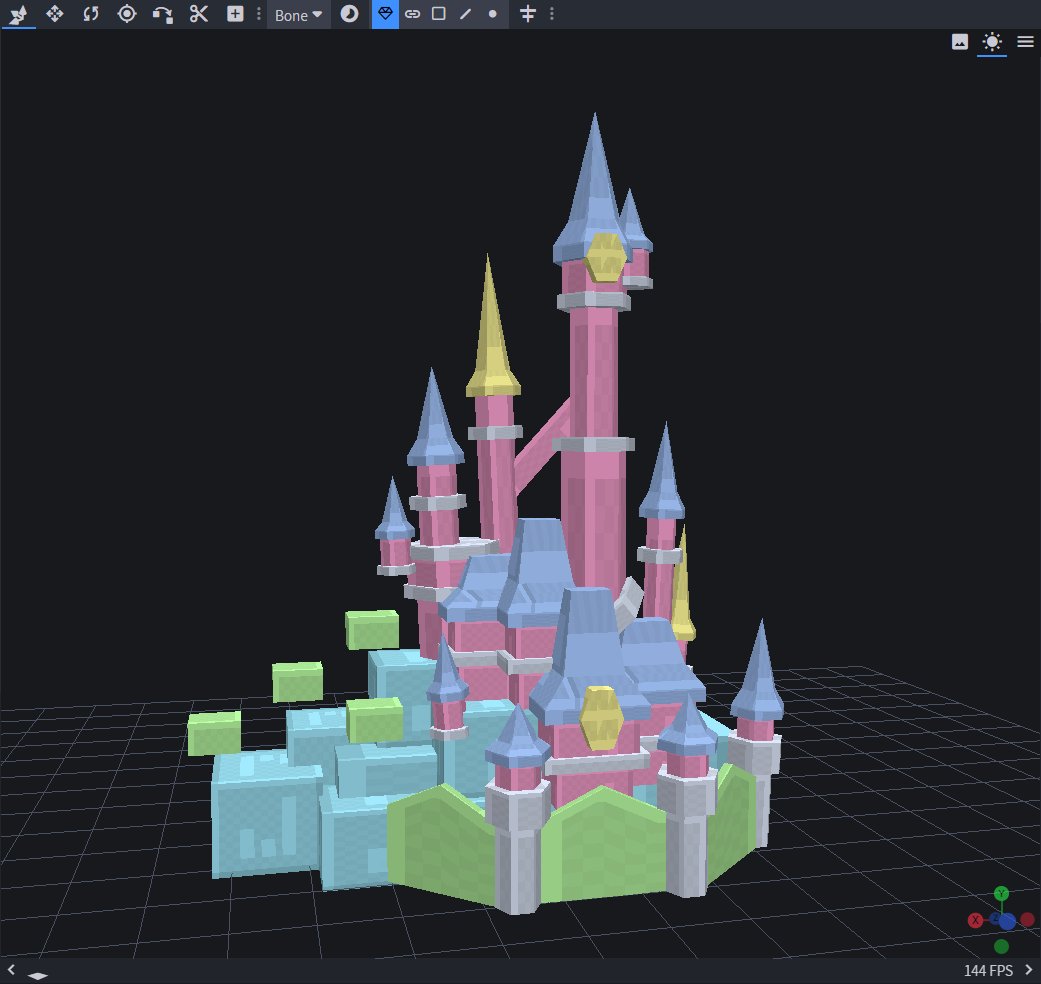Click the blue Z axis on gizmo
The height and width of the screenshot is (984, 1041).
pyautogui.click(x=1007, y=922)
